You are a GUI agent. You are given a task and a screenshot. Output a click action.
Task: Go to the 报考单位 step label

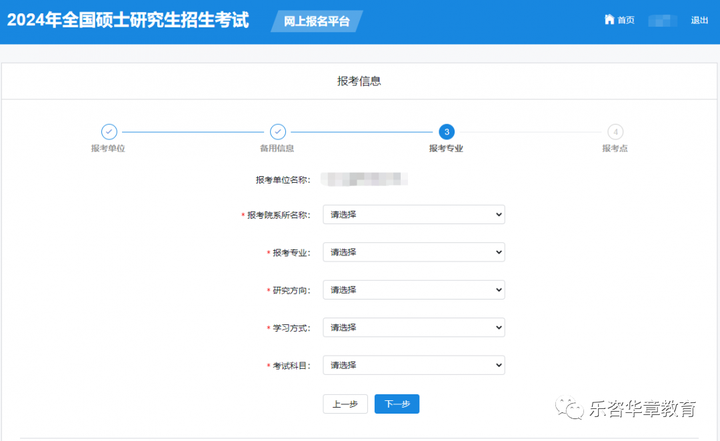tap(108, 149)
